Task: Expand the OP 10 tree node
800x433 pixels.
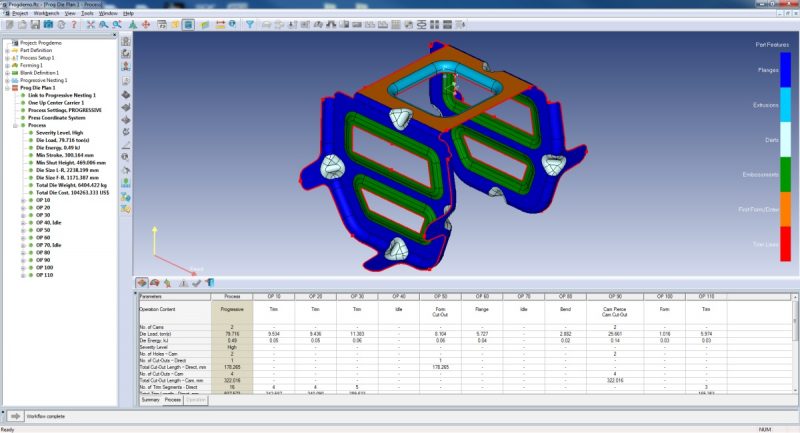Action: pyautogui.click(x=23, y=200)
